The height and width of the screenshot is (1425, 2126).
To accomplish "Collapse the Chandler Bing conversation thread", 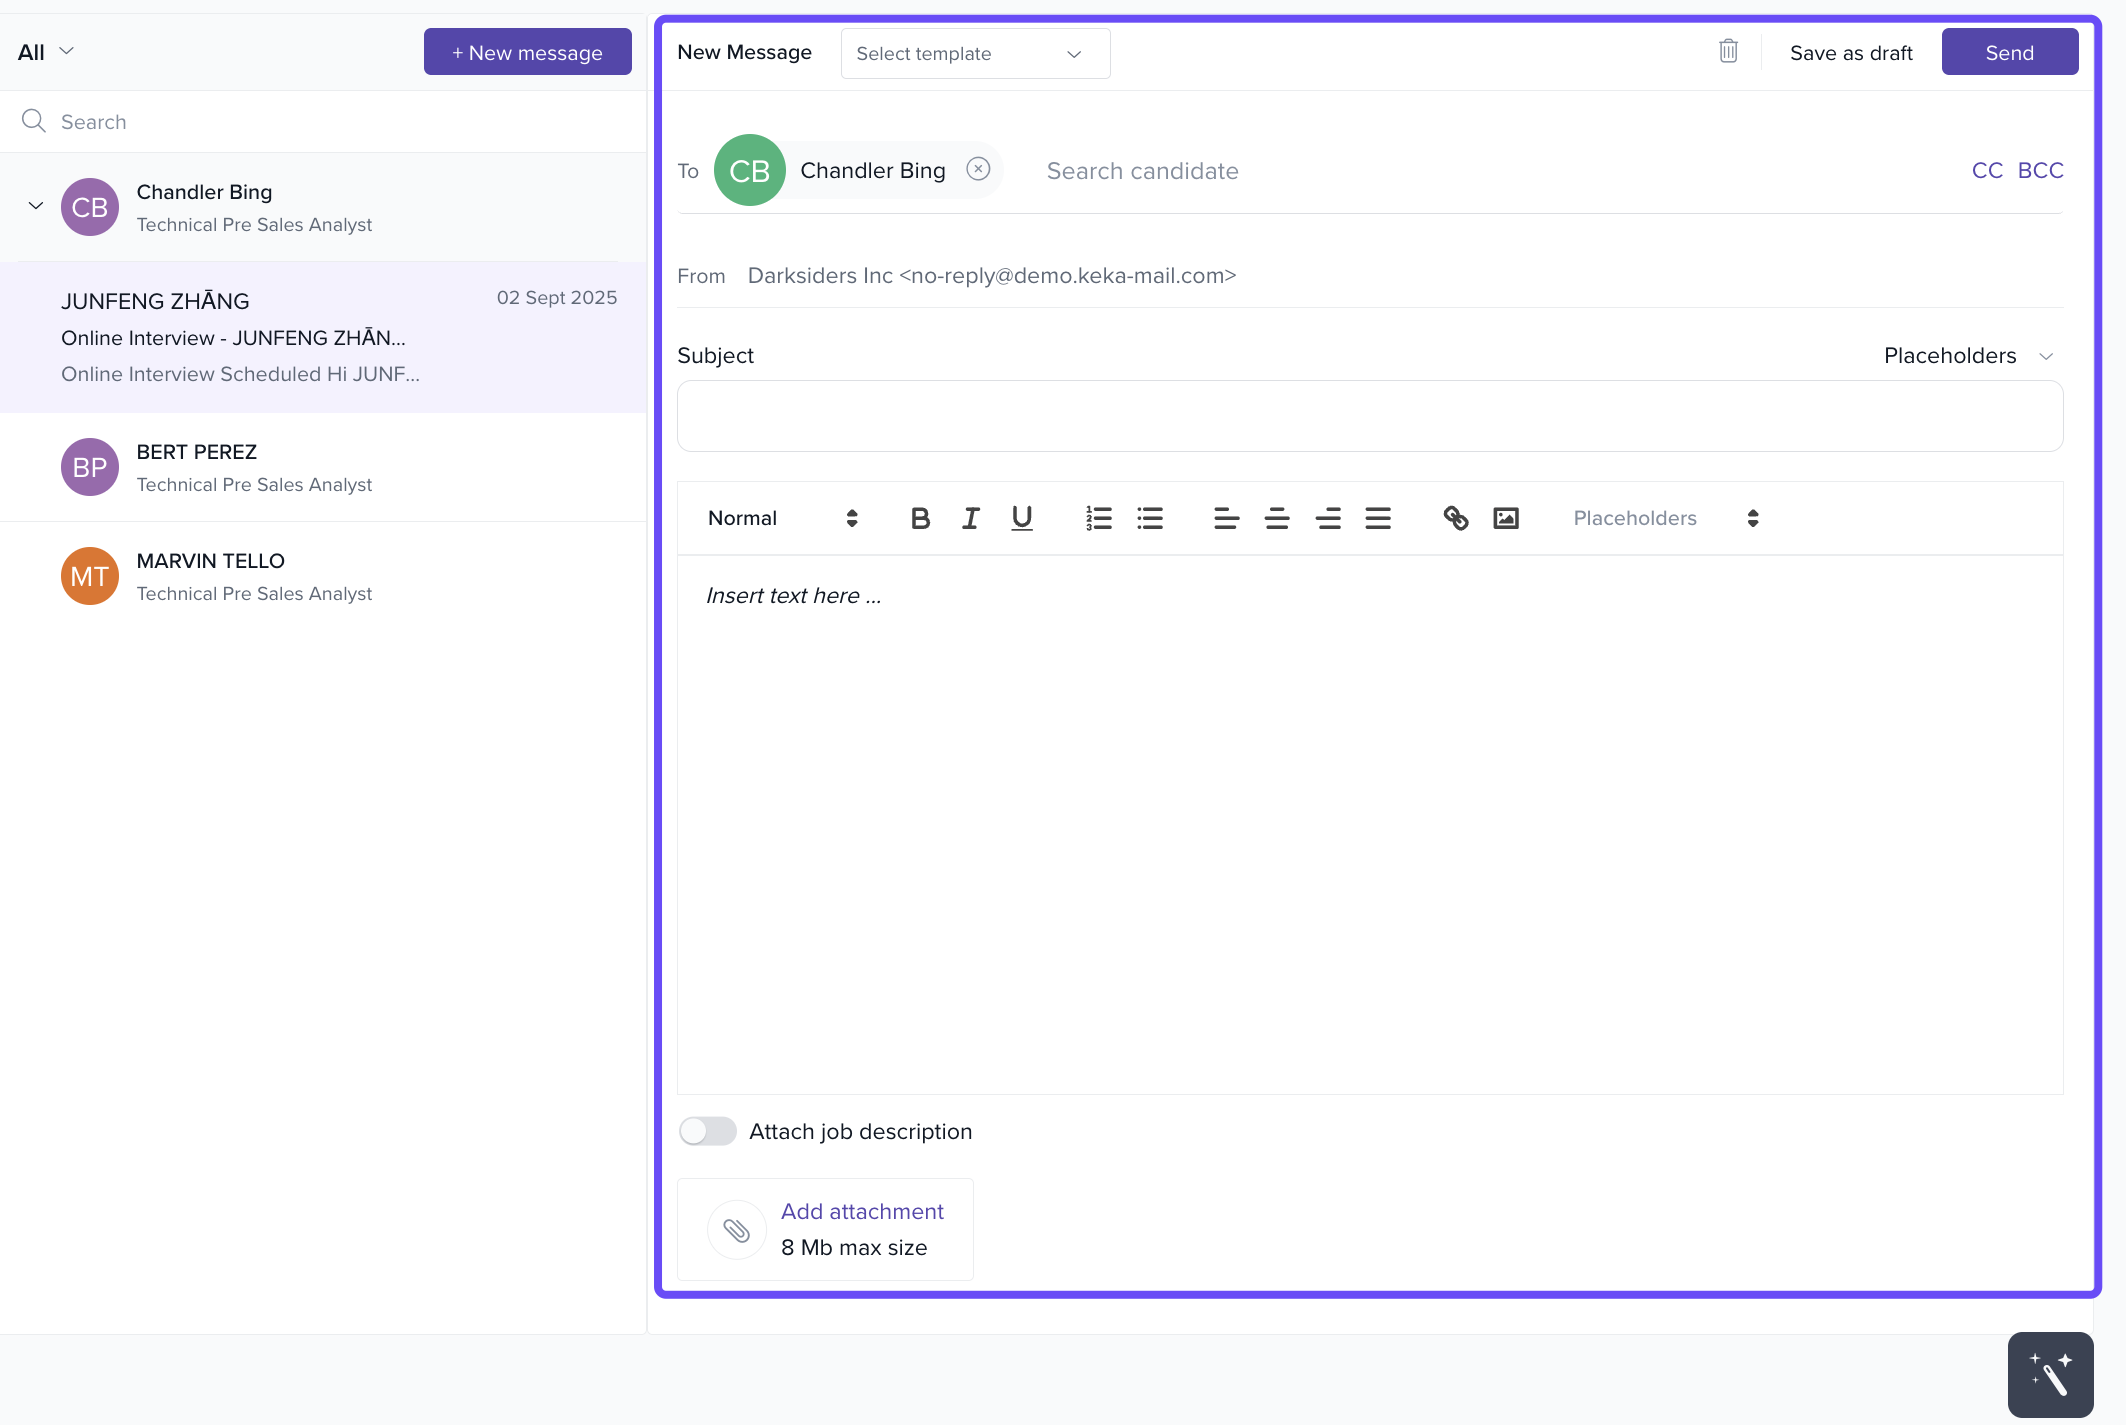I will [36, 206].
